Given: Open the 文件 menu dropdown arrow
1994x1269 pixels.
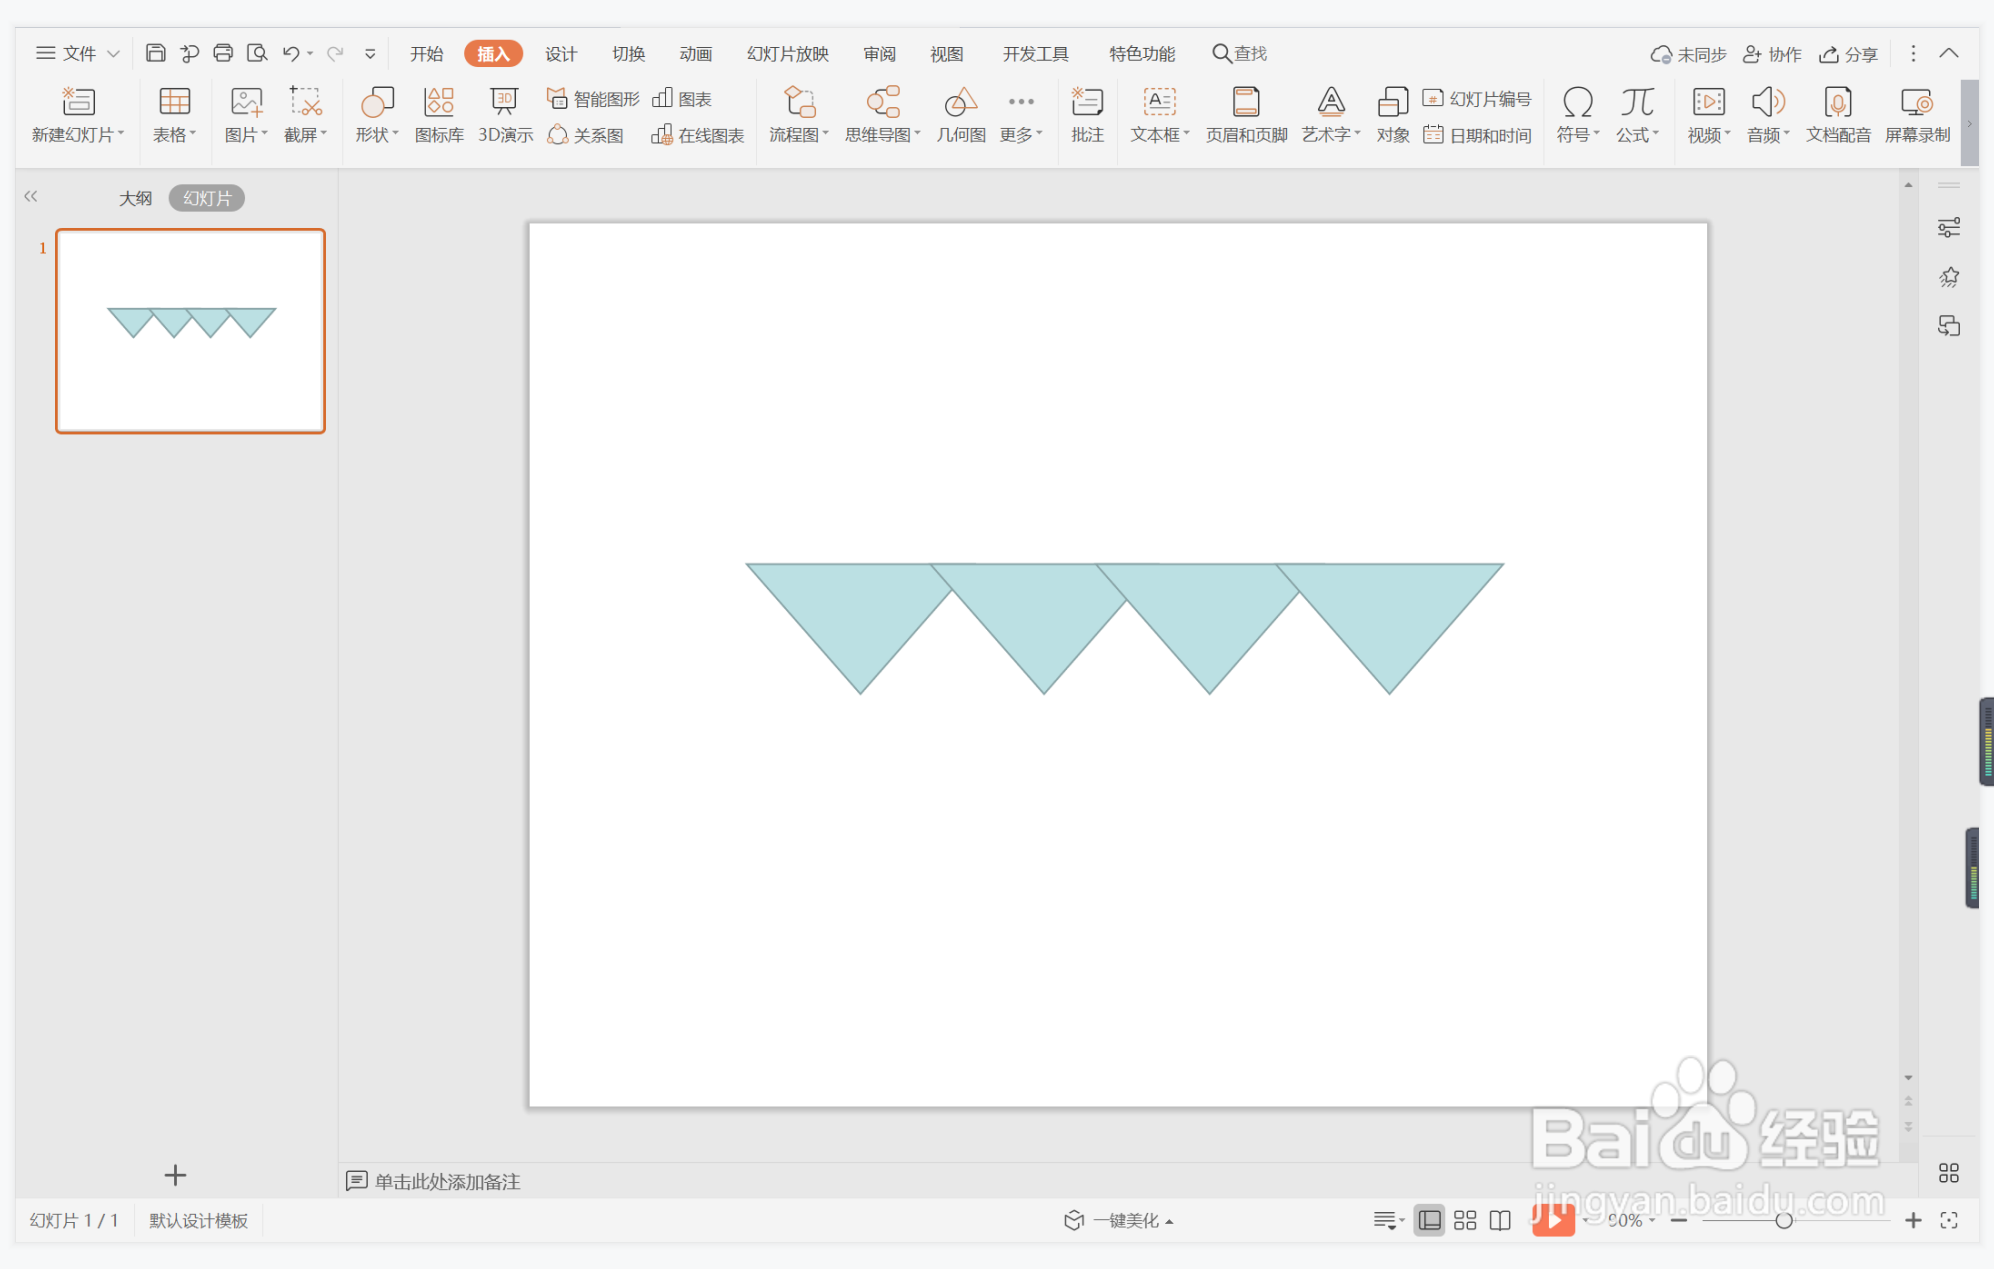Looking at the screenshot, I should click(x=113, y=54).
